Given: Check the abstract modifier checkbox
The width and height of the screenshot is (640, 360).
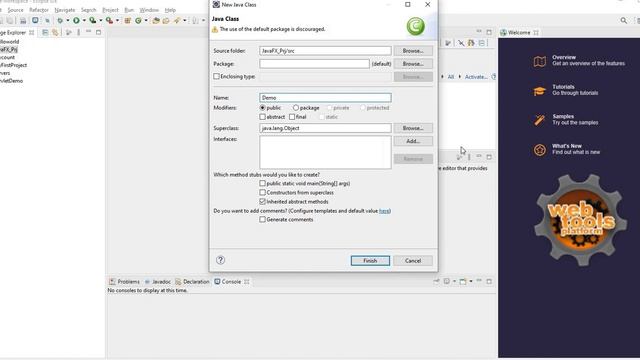Looking at the screenshot, I should coord(262,117).
